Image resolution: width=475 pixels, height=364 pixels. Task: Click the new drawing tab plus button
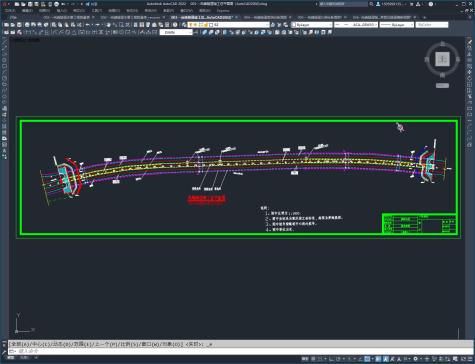pyautogui.click(x=425, y=17)
